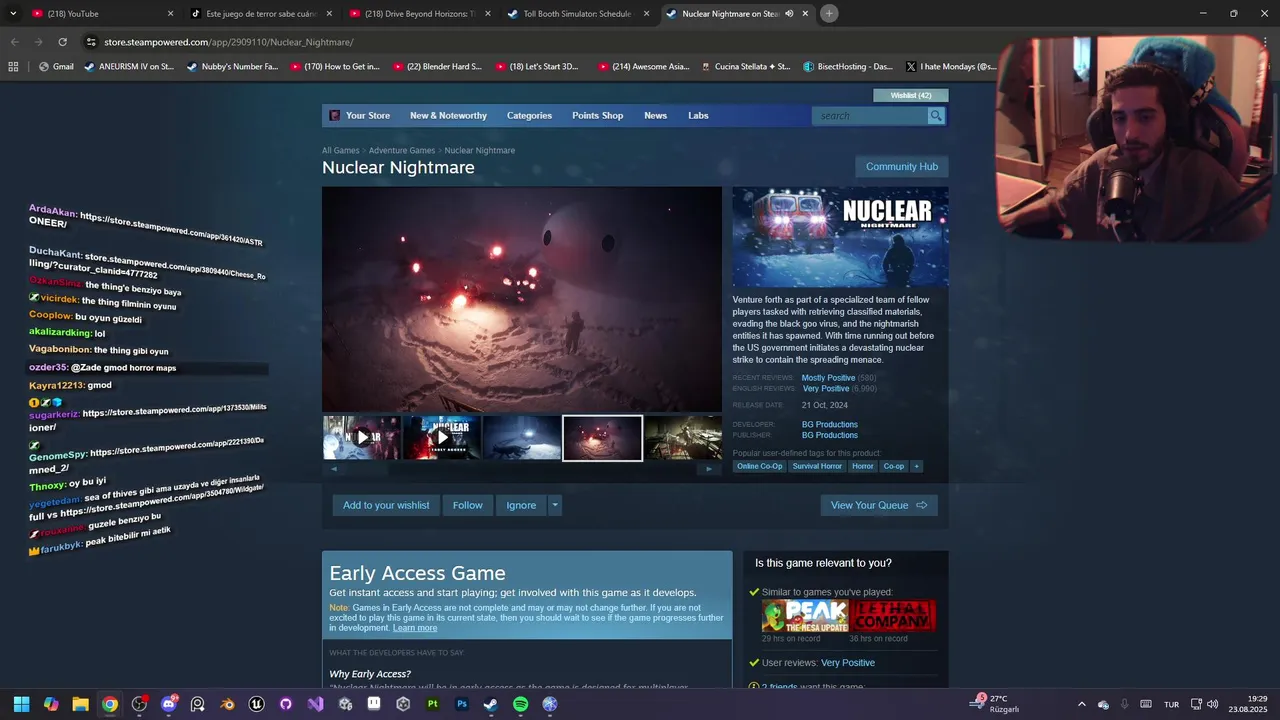This screenshot has height=720, width=1280.
Task: Select the Online Co-Op tag
Action: tap(760, 466)
